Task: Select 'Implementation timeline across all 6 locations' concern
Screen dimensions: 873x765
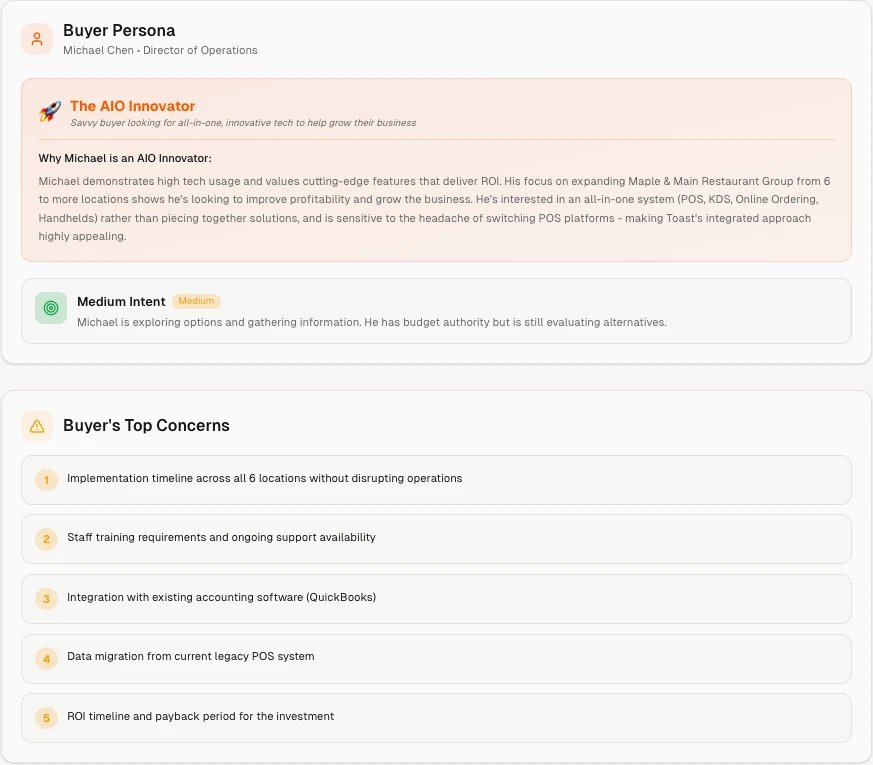Action: (x=436, y=480)
